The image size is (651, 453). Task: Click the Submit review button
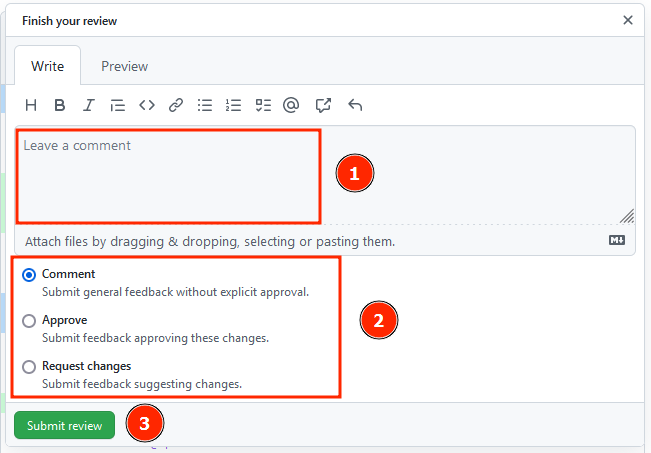[x=64, y=425]
